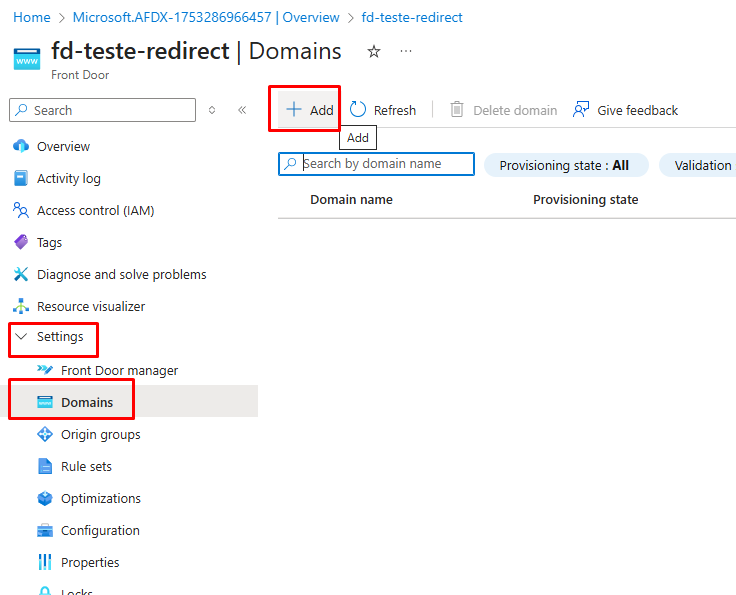Open the Validation filter pill
The image size is (736, 595).
[698, 165]
